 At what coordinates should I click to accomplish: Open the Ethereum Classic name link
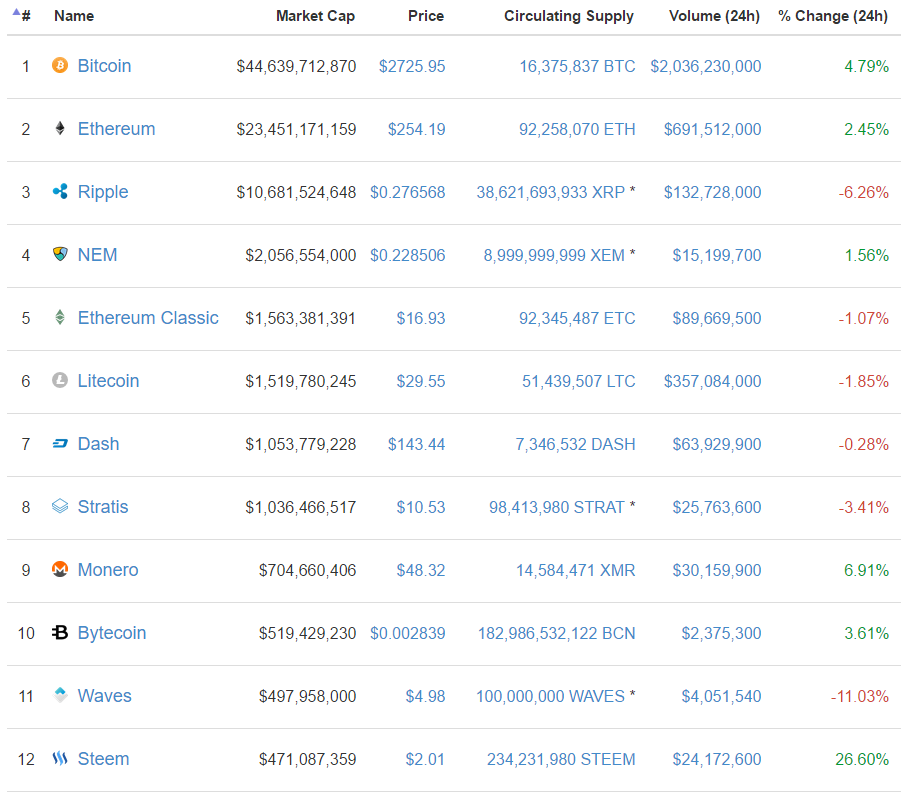coord(148,318)
